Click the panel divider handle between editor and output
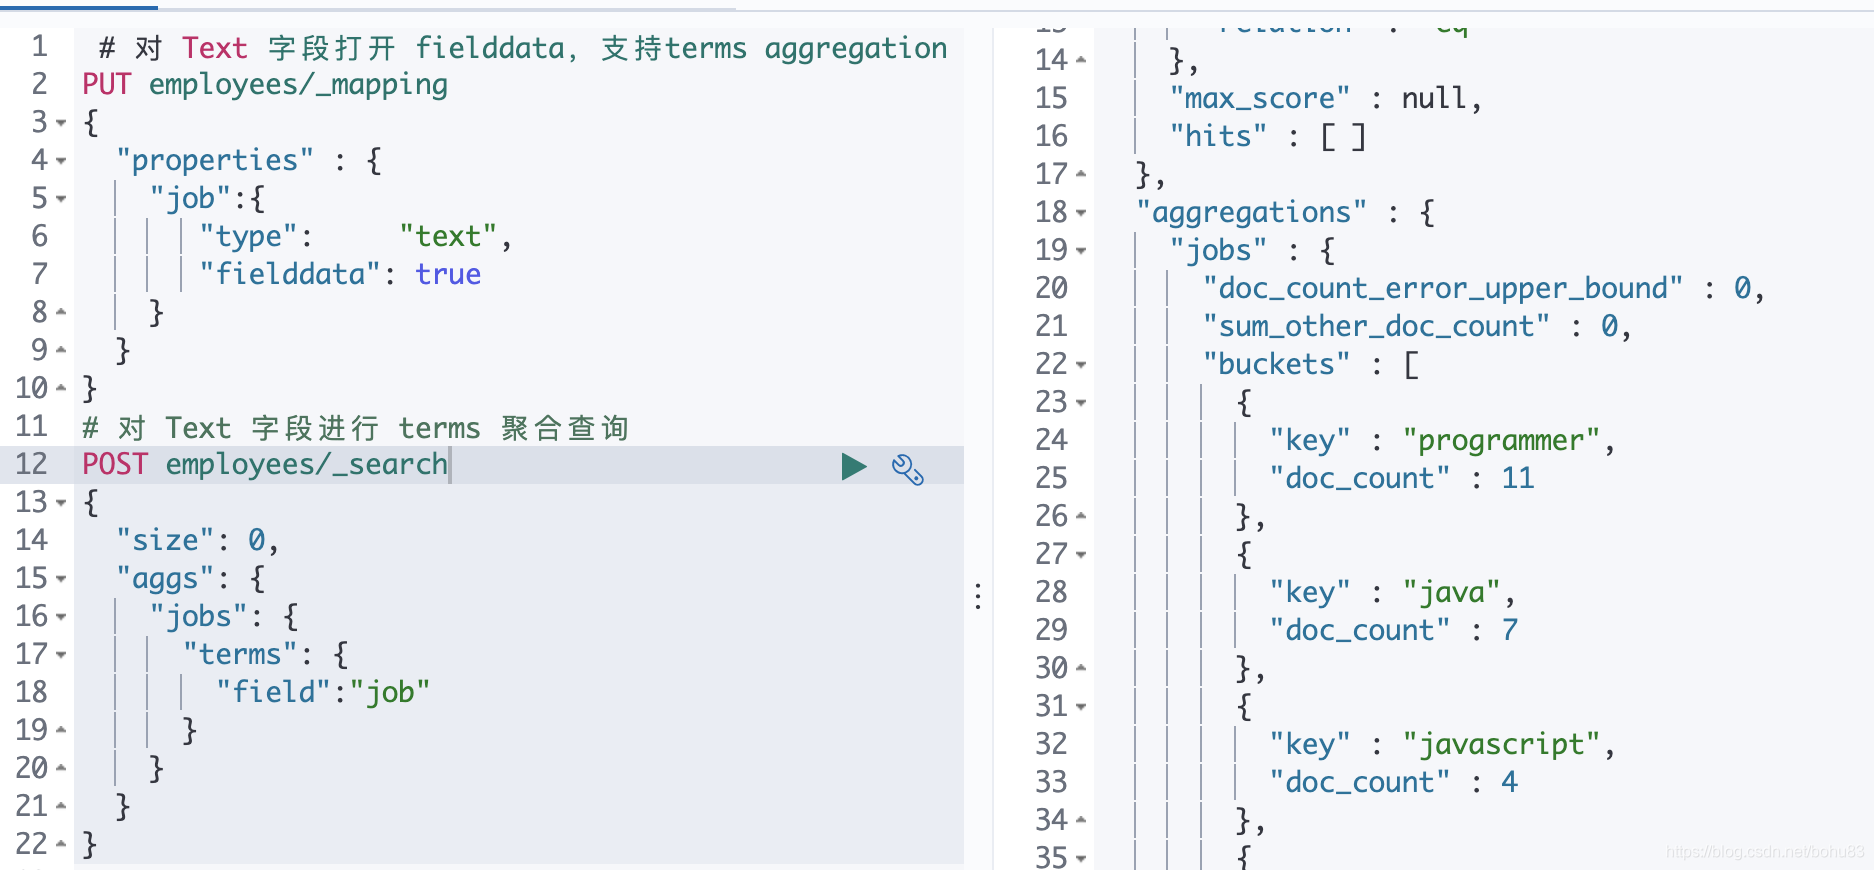Image resolution: width=1874 pixels, height=870 pixels. coord(978,597)
